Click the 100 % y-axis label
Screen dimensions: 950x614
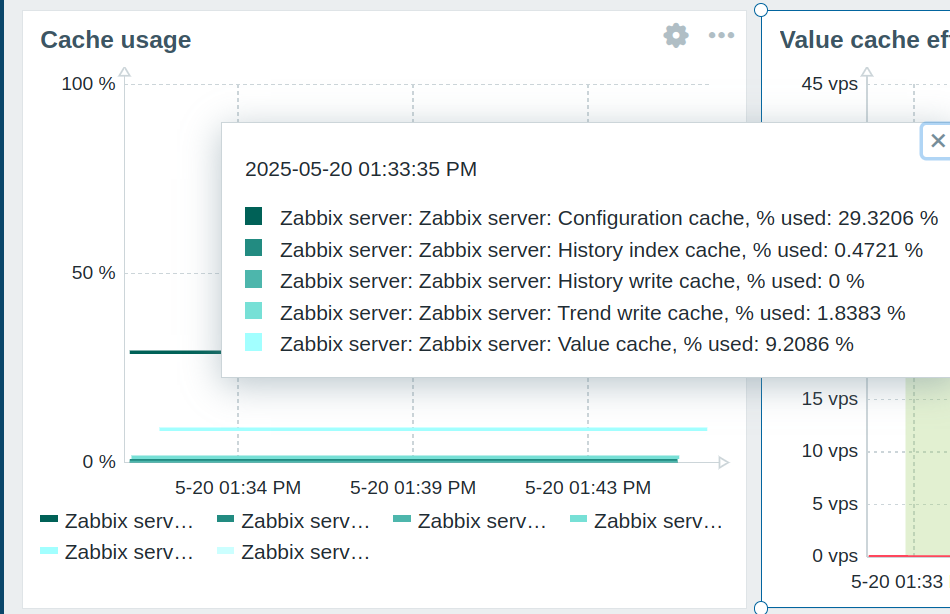[x=88, y=84]
